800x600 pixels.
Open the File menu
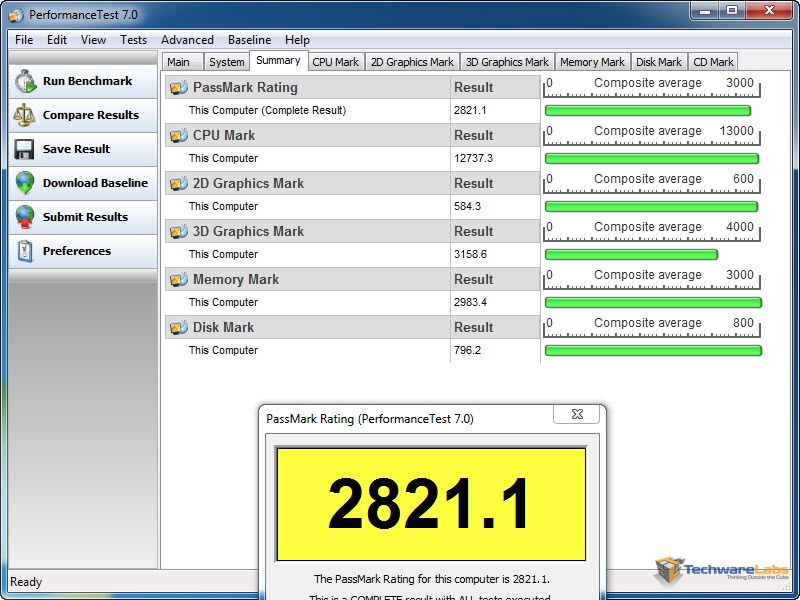24,40
